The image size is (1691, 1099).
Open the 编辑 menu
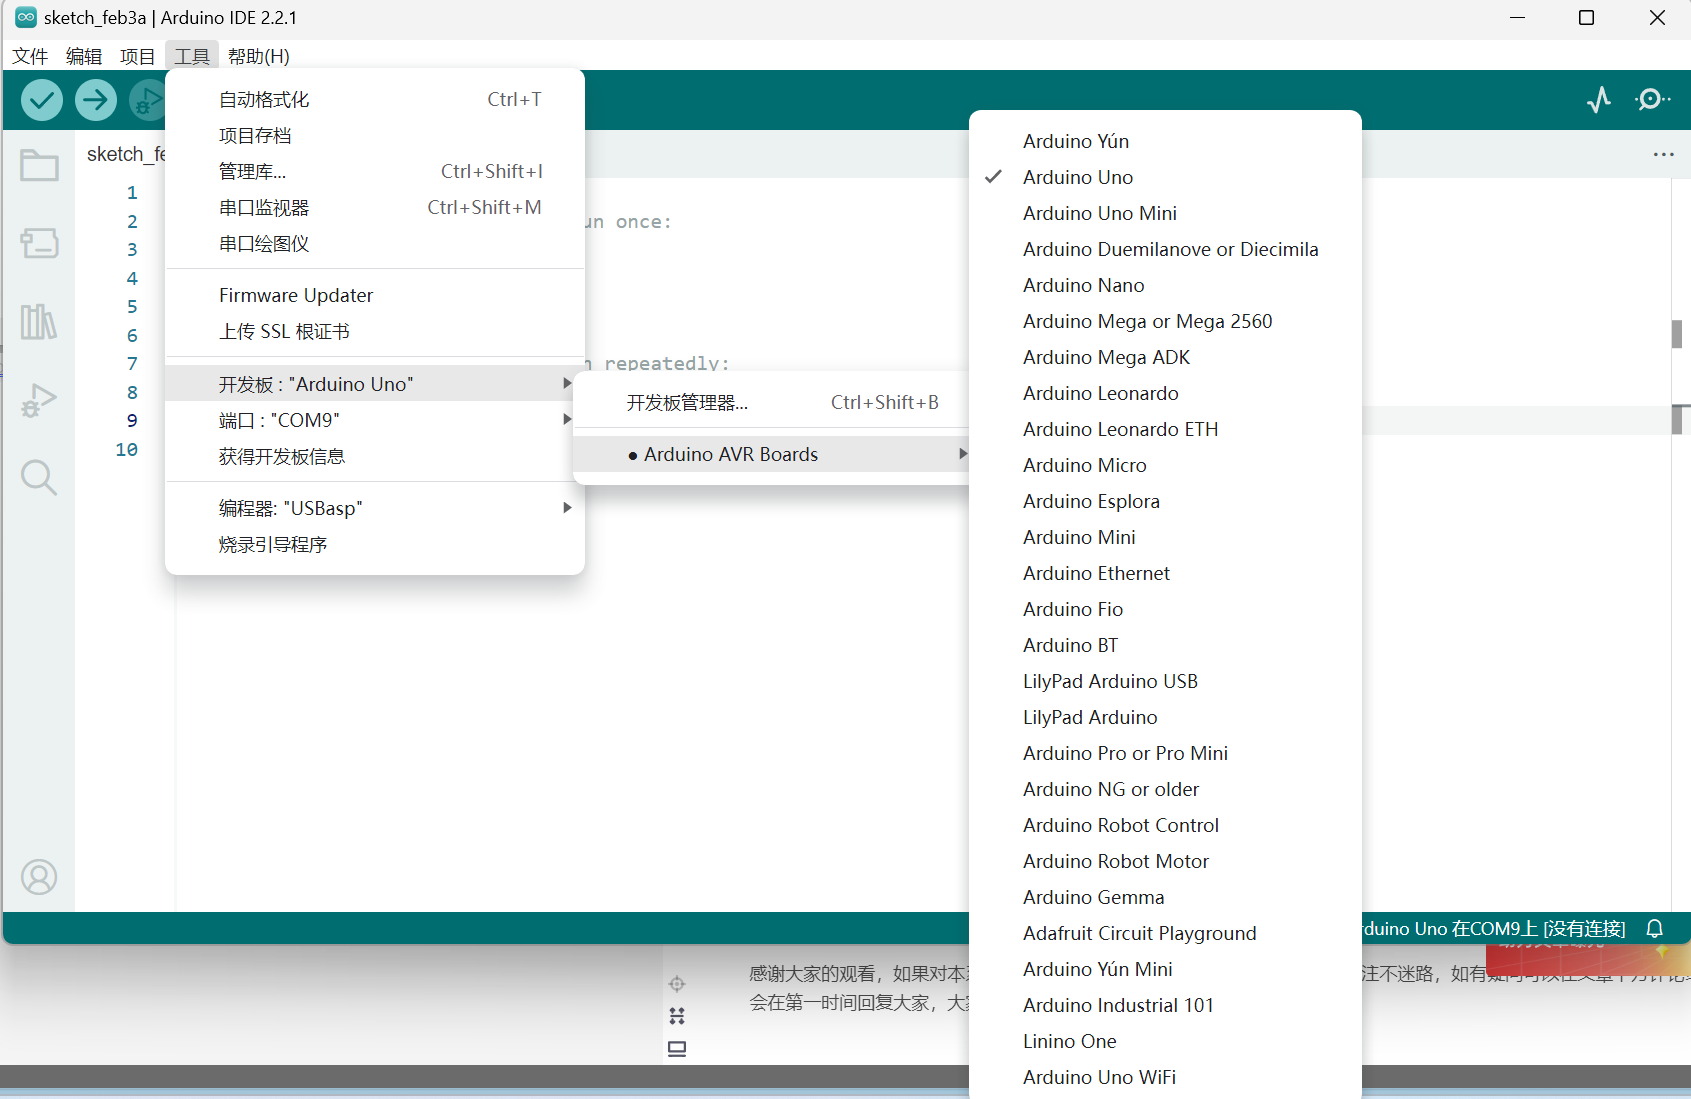[84, 56]
